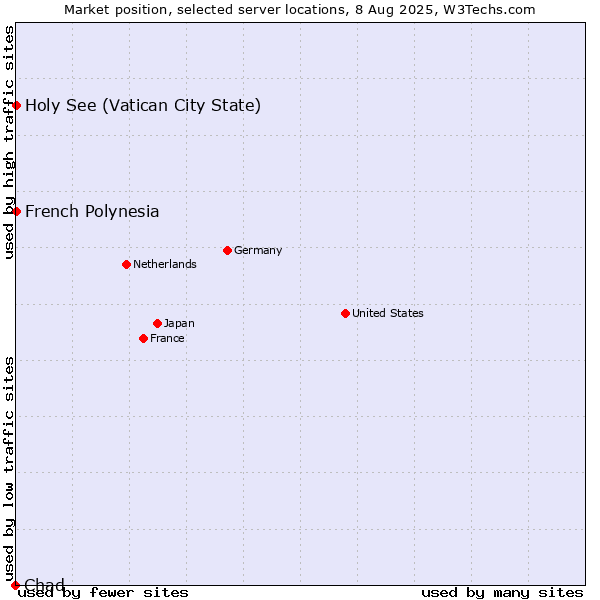
Task: Click the 'Japan' text label
Action: coord(179,324)
